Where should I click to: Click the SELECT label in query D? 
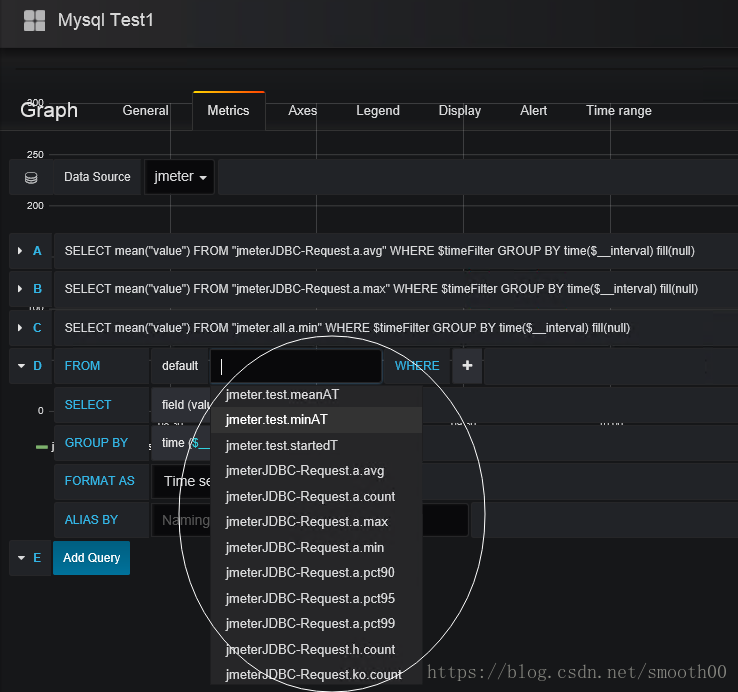tap(88, 405)
